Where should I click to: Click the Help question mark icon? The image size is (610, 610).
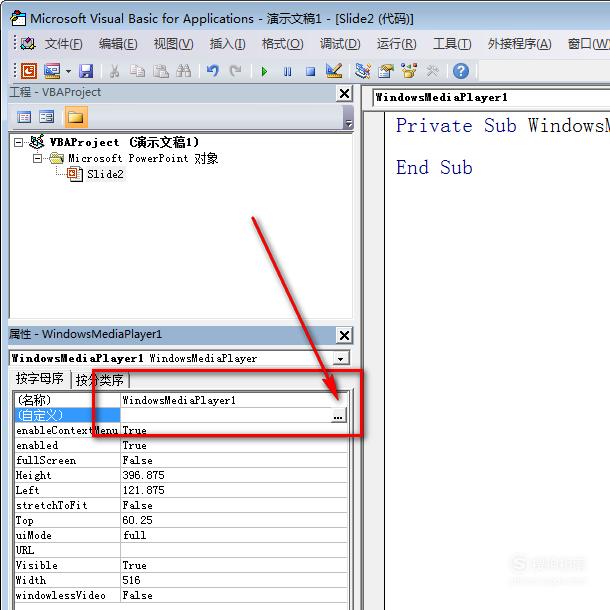click(x=461, y=71)
